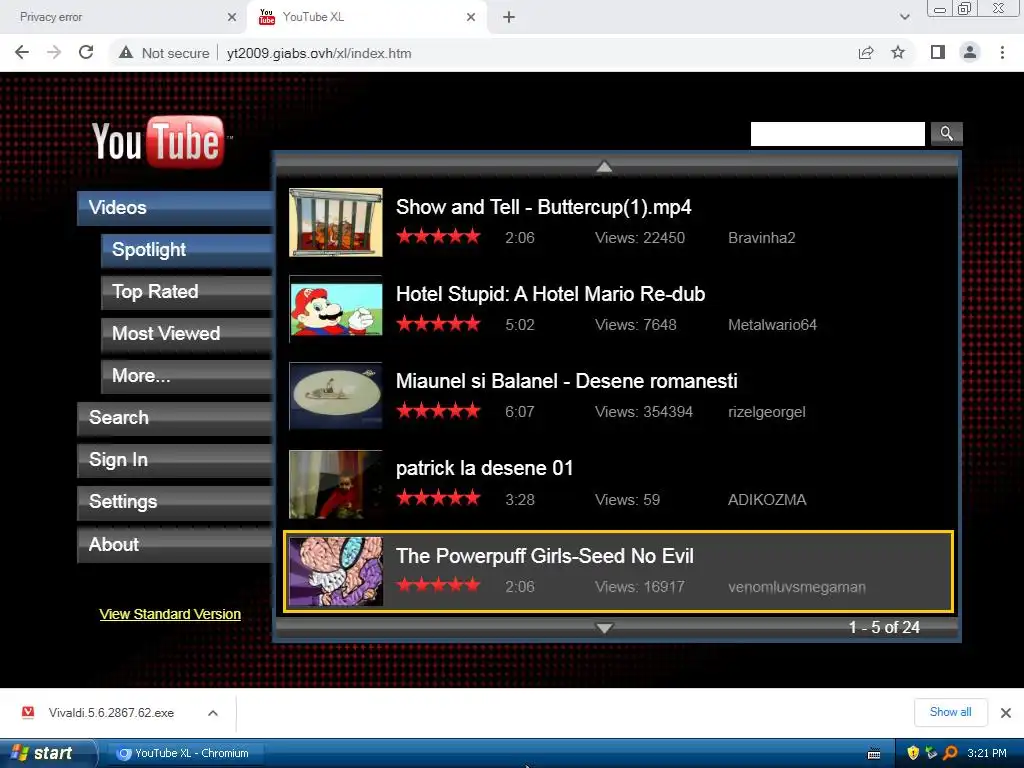Open the Windows start menu
Screen dimensions: 1024x768
coord(47,753)
